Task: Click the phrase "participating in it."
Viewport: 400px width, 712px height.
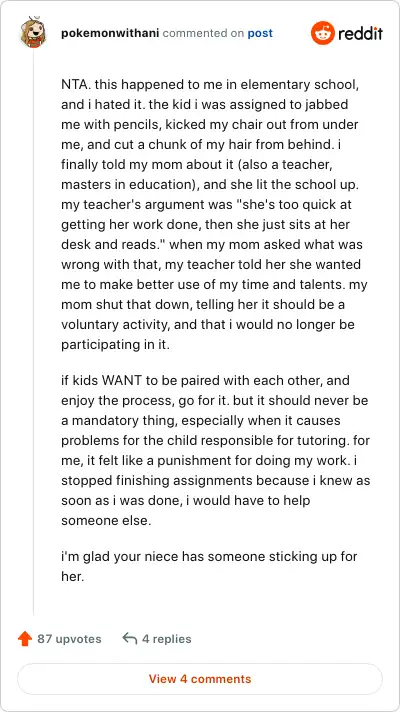Action: coord(115,345)
